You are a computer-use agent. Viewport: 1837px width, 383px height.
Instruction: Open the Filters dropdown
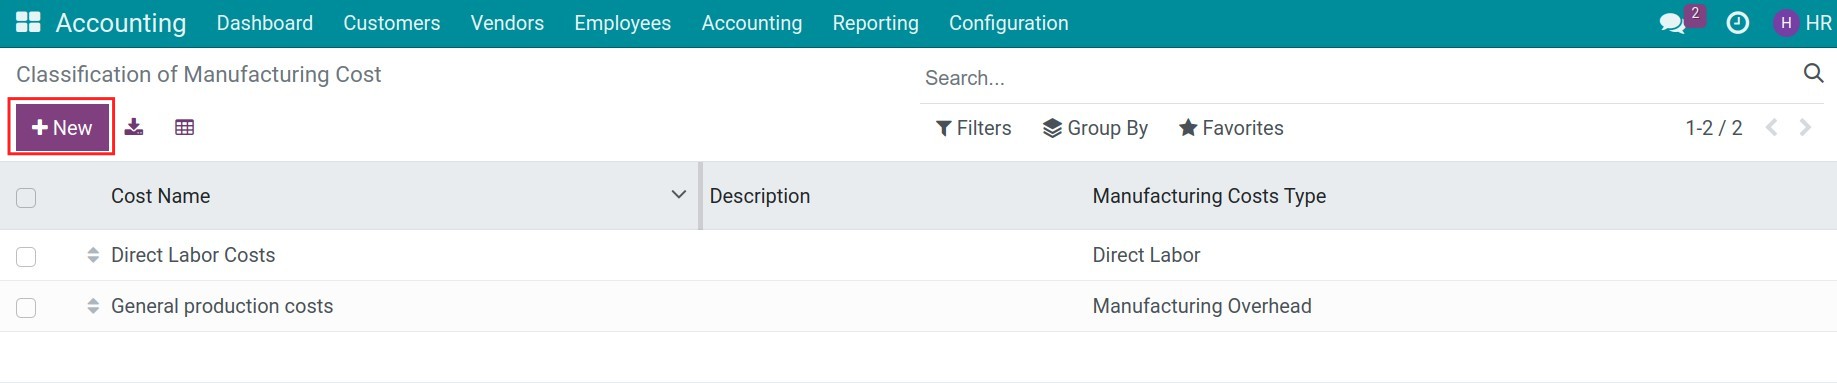(x=973, y=128)
